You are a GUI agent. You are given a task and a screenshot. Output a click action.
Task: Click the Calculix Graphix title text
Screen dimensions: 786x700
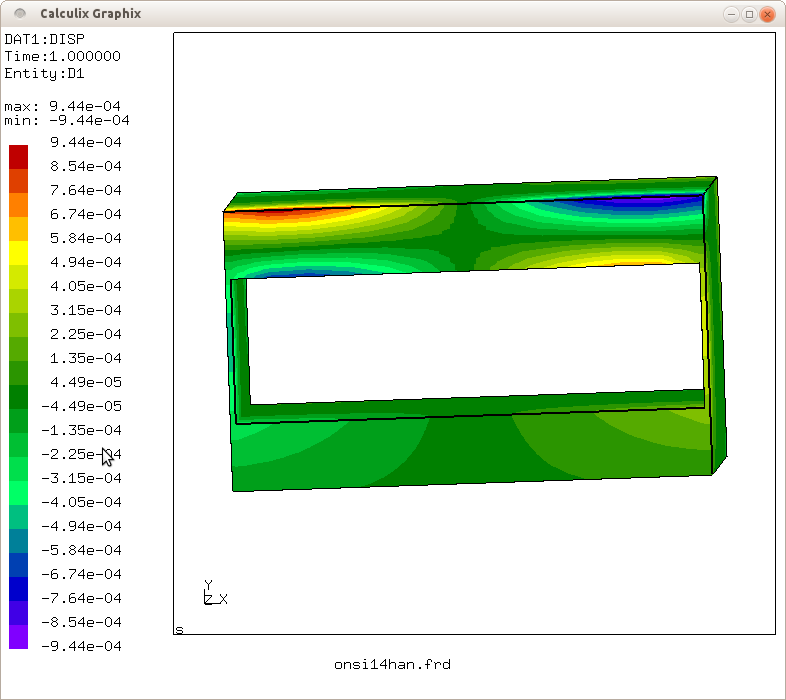point(91,14)
